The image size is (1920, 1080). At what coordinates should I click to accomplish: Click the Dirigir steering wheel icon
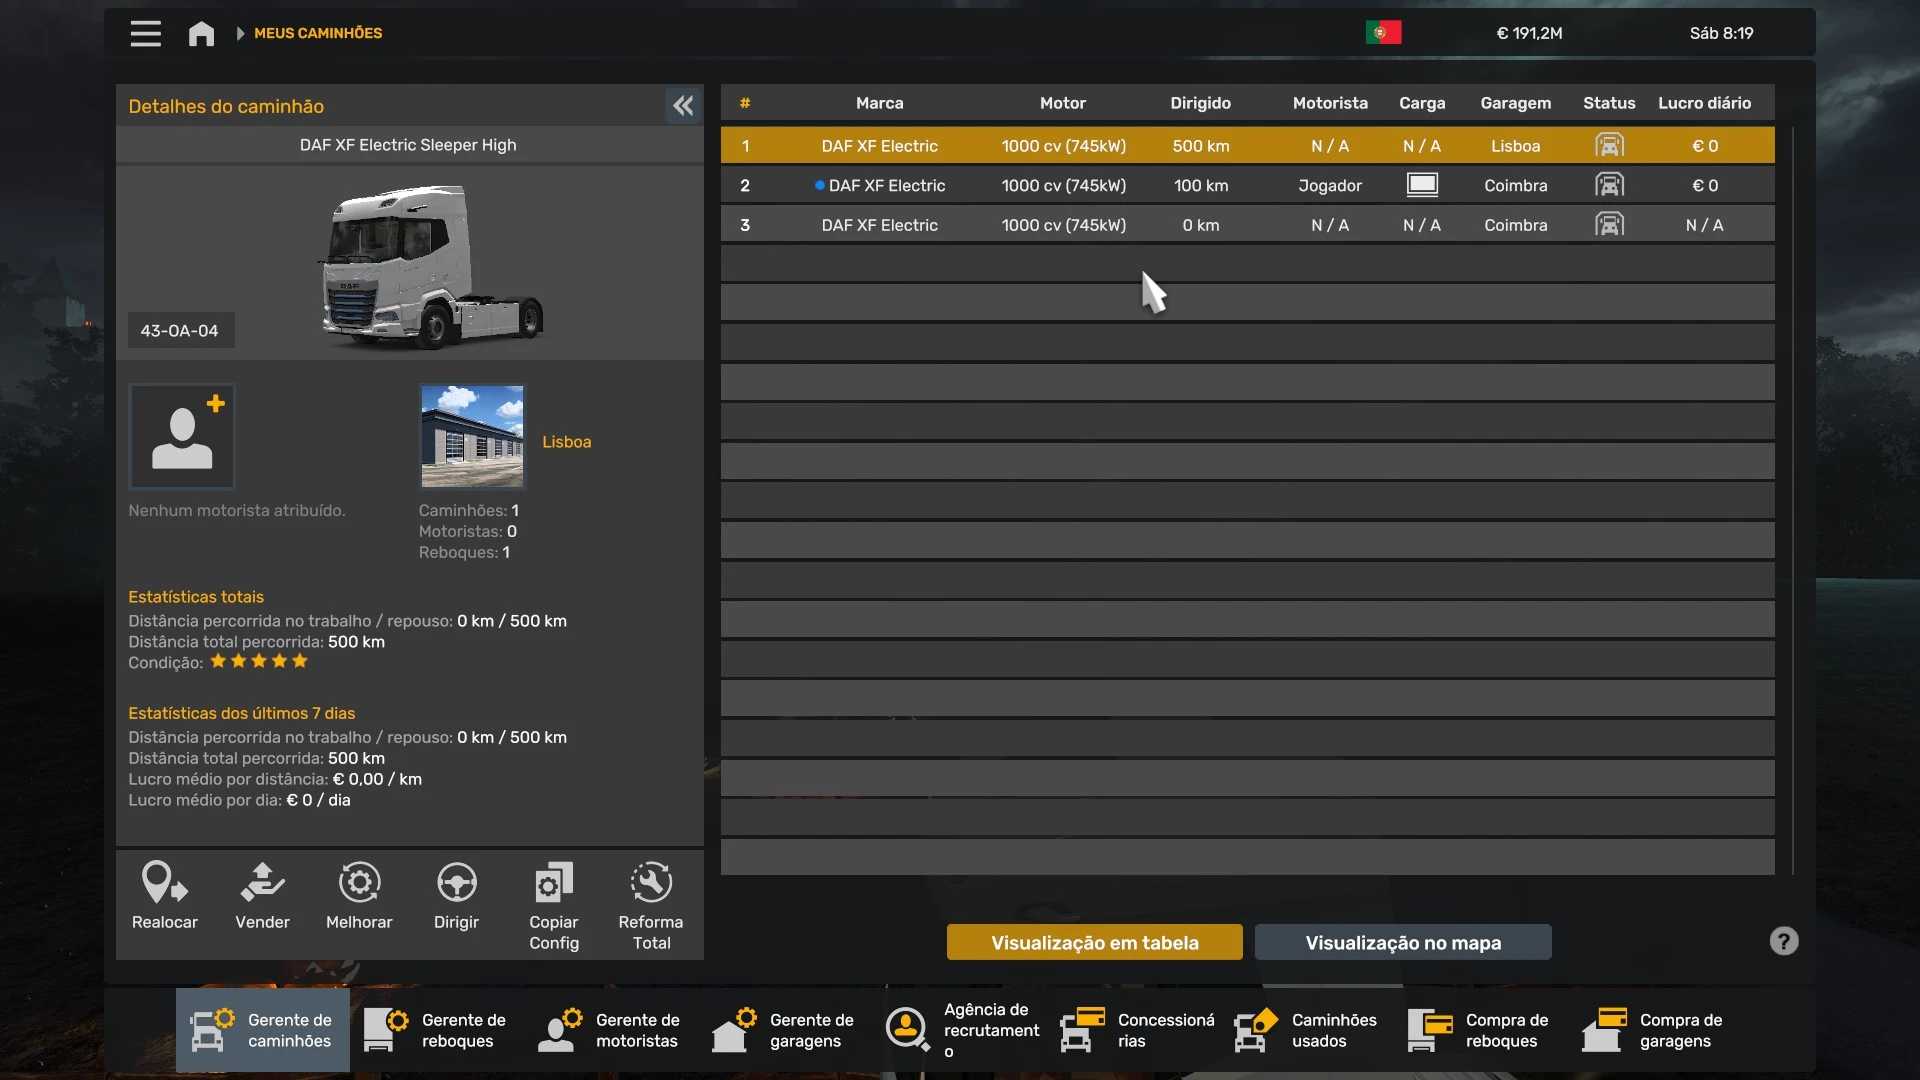(x=456, y=884)
